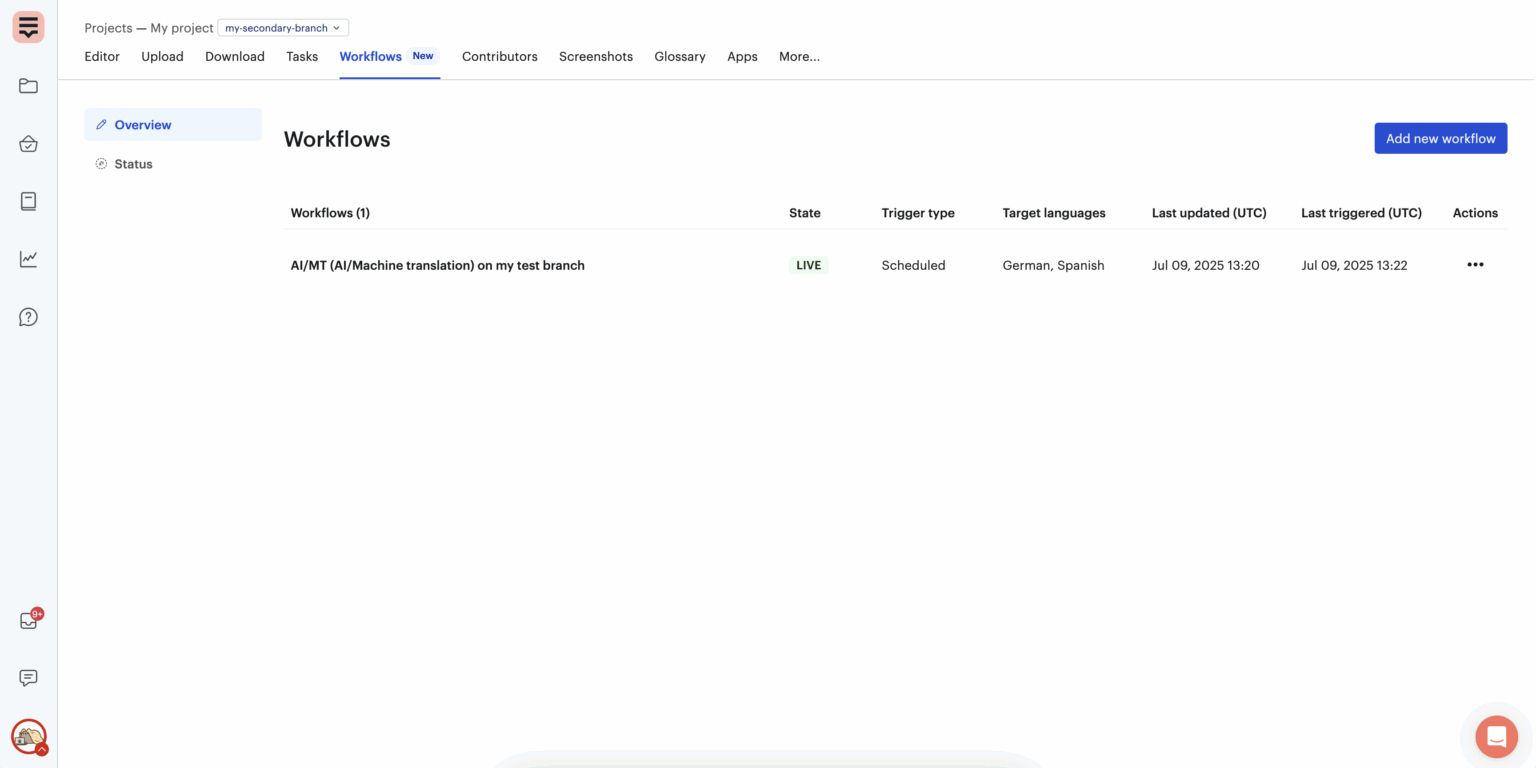1536x768 pixels.
Task: Click the State column header
Action: pyautogui.click(x=804, y=213)
